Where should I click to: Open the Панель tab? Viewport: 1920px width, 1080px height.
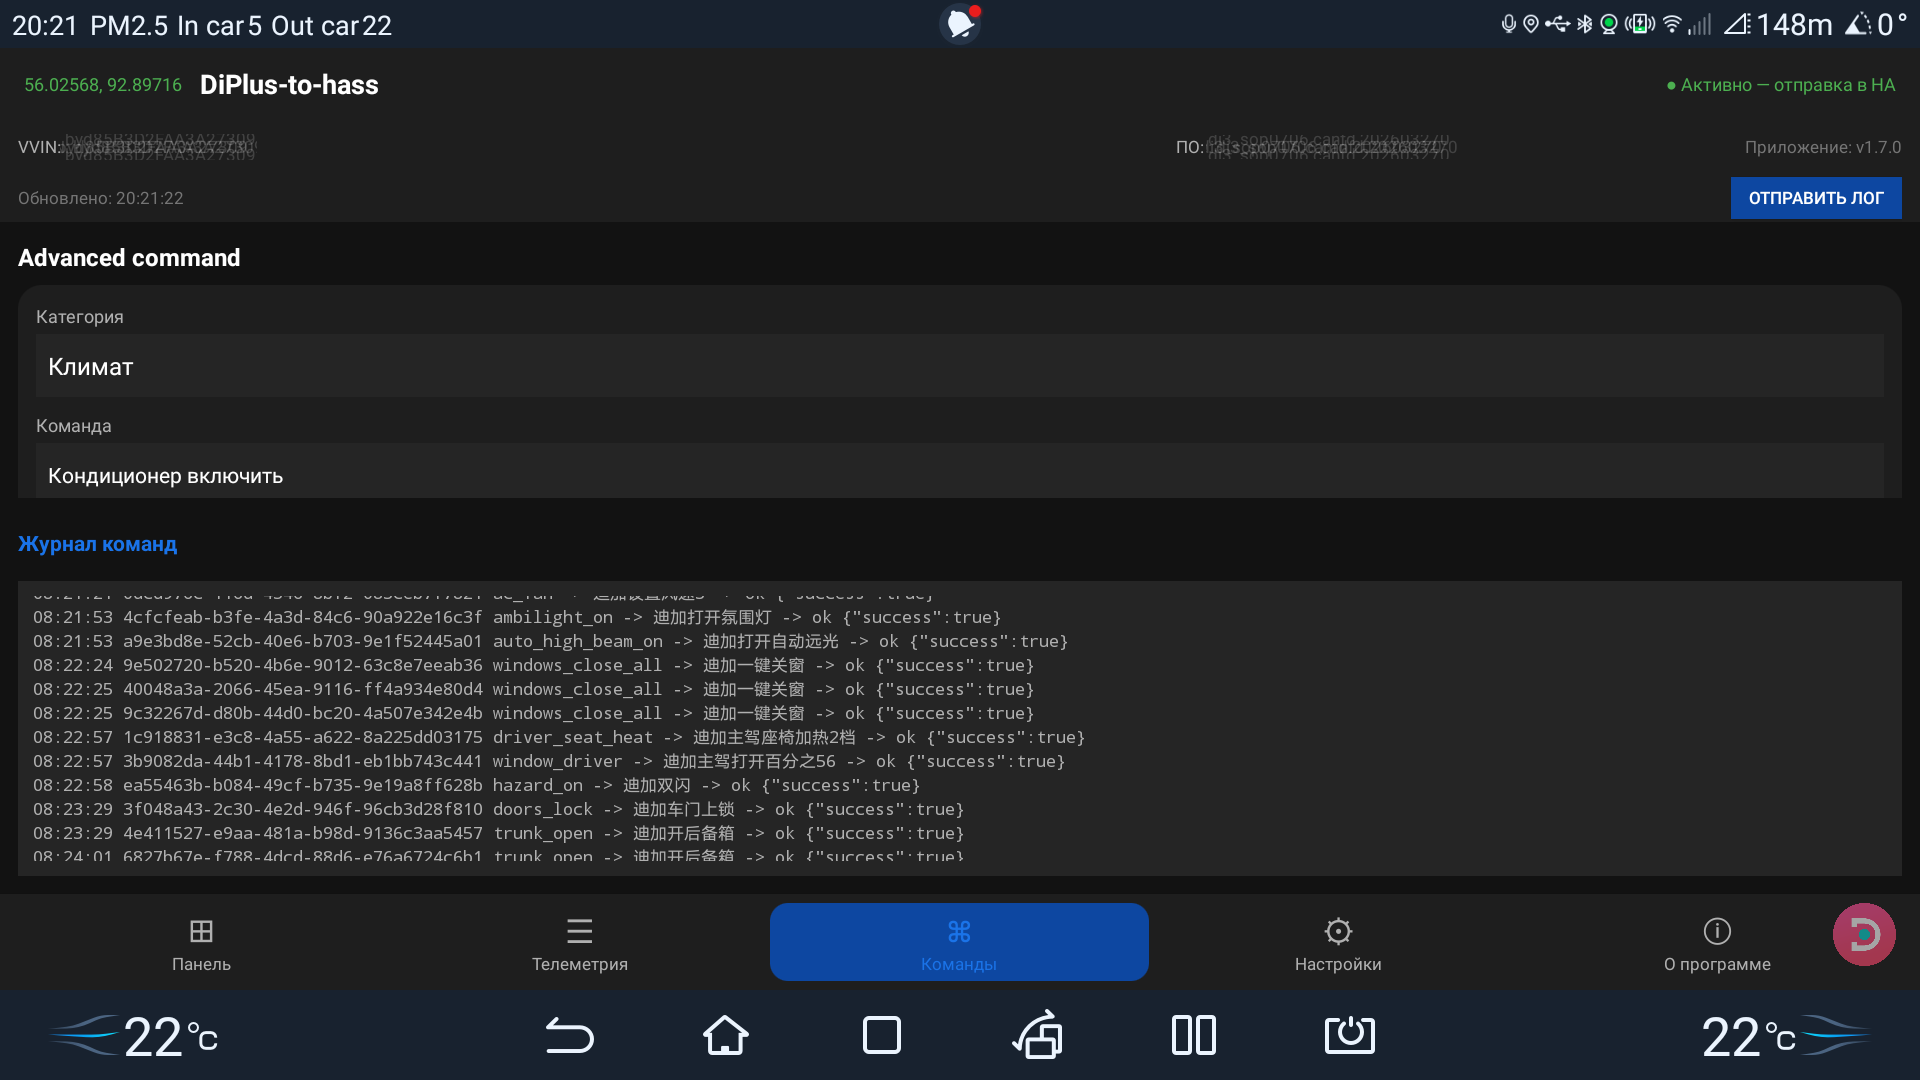click(x=201, y=943)
